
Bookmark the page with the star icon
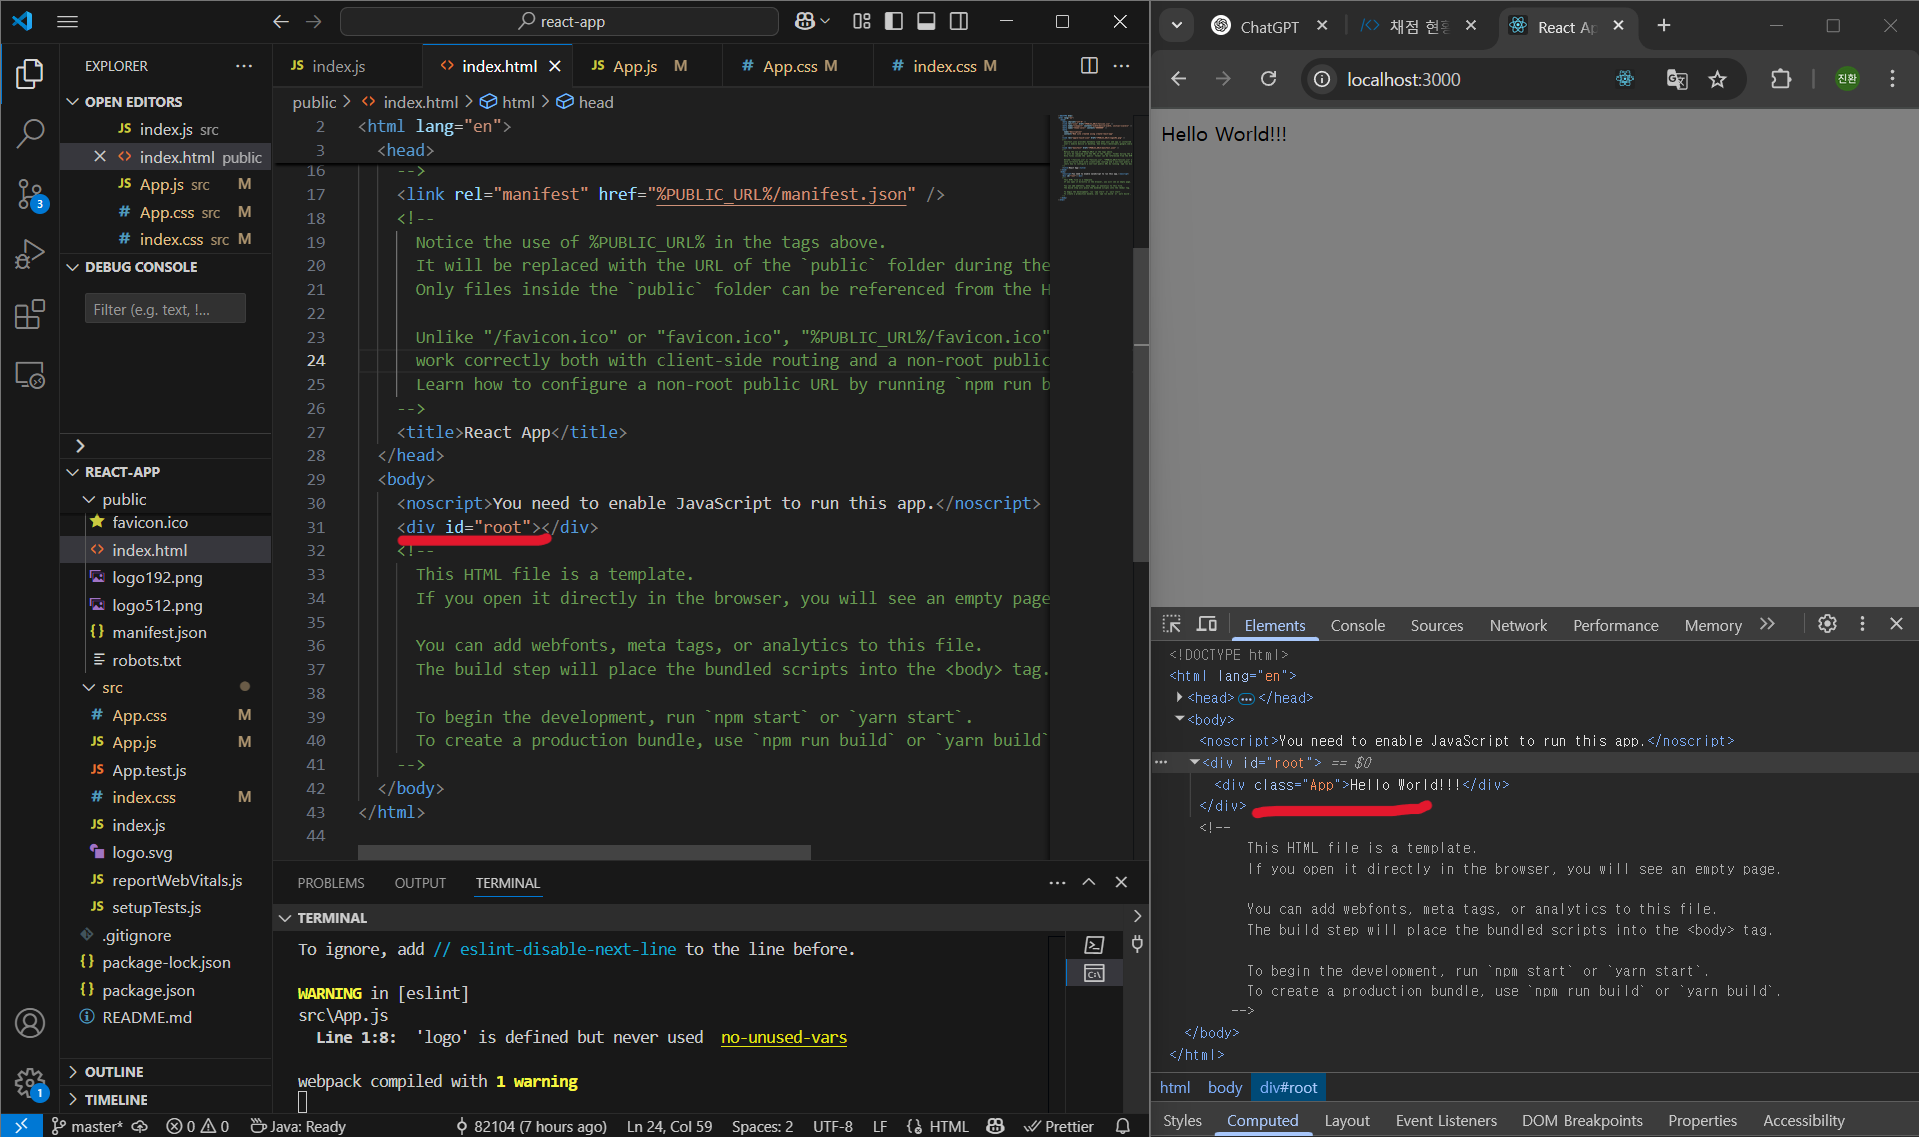(1720, 80)
